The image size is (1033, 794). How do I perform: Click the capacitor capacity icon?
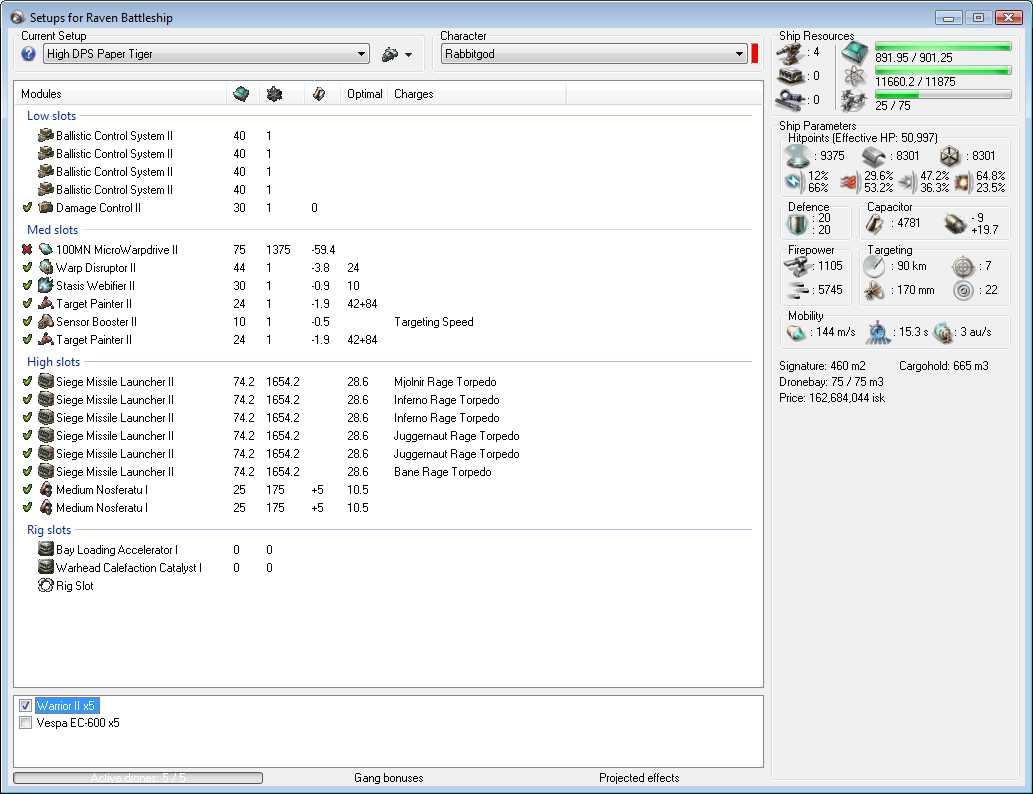click(875, 224)
